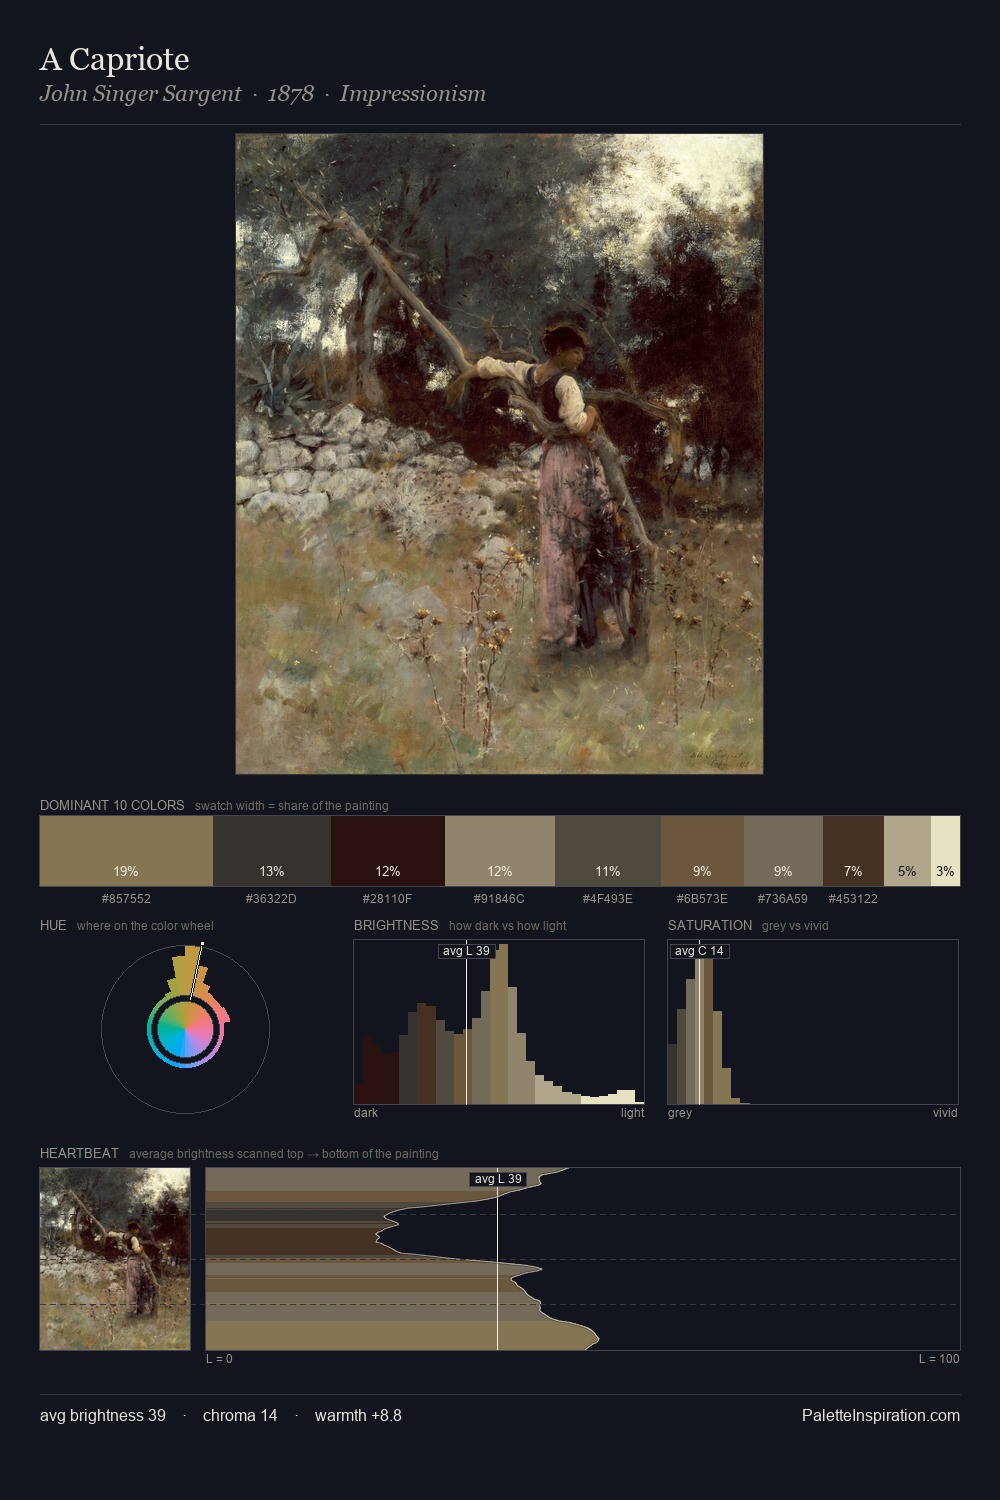
Task: Click the 'avg C 14' label
Action: [699, 951]
